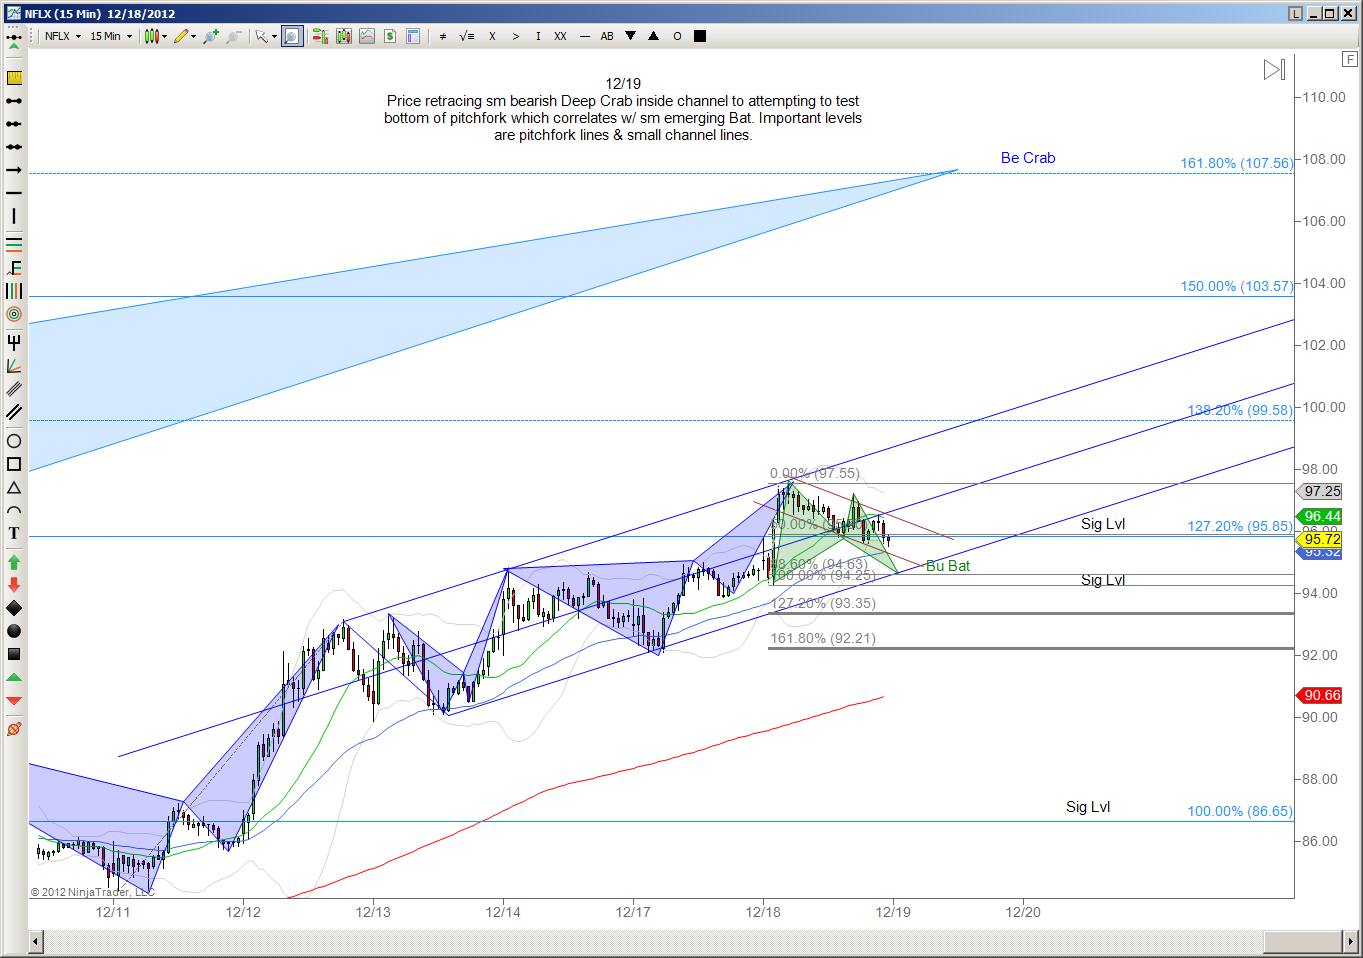
Task: Click the horizontal scrollbar right arrow
Action: pos(1351,942)
